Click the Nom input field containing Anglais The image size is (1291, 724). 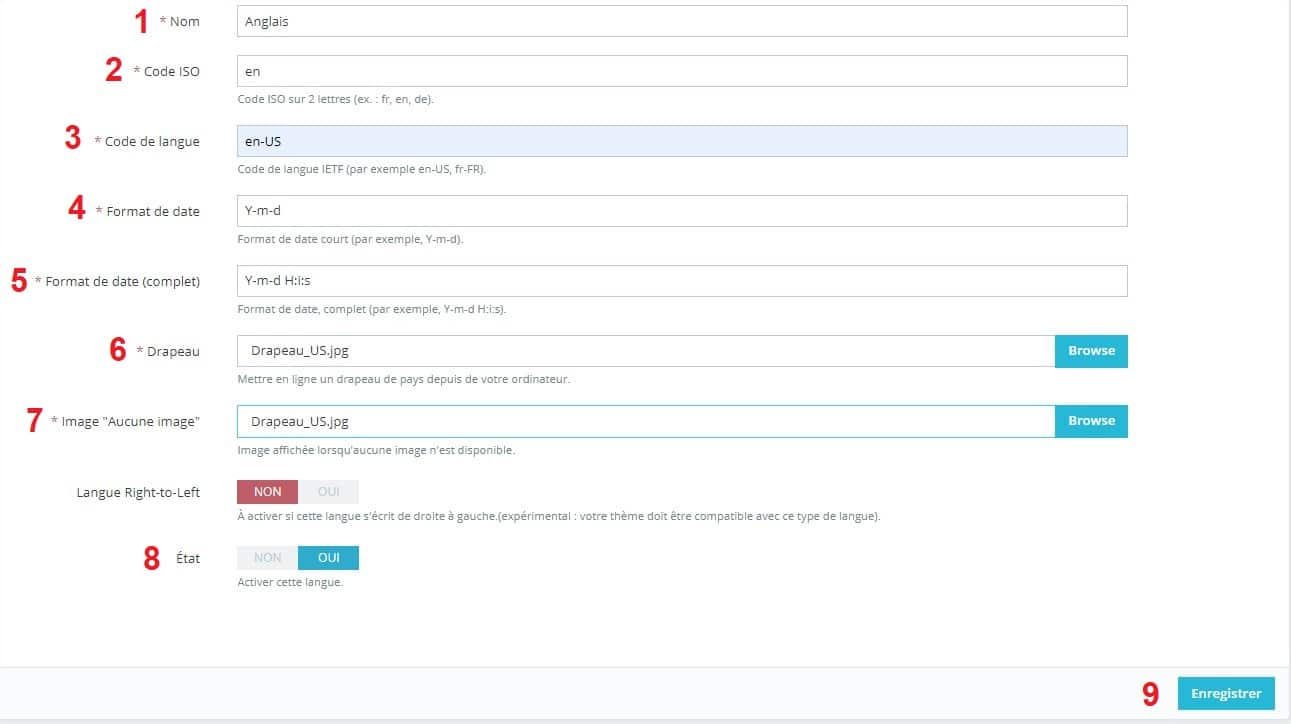pos(681,21)
